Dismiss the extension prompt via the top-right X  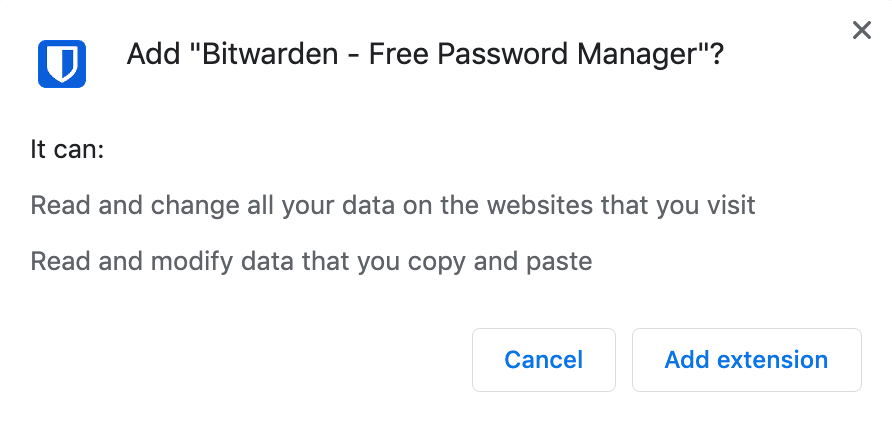(x=861, y=31)
